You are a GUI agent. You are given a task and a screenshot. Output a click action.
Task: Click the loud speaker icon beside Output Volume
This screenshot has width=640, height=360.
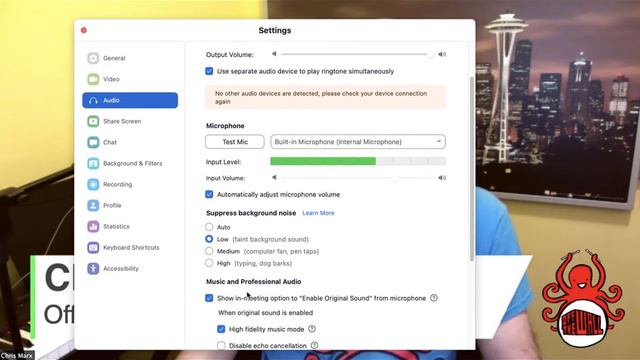tap(442, 54)
